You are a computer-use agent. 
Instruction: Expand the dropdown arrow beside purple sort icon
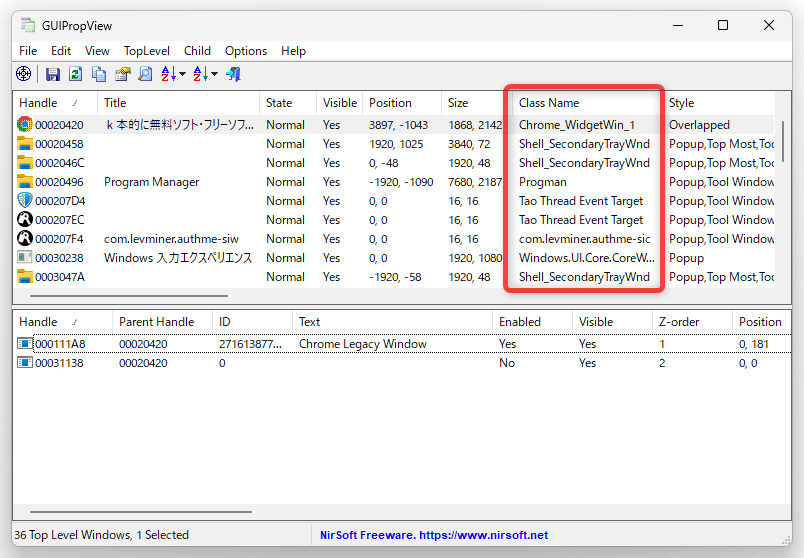pos(182,74)
